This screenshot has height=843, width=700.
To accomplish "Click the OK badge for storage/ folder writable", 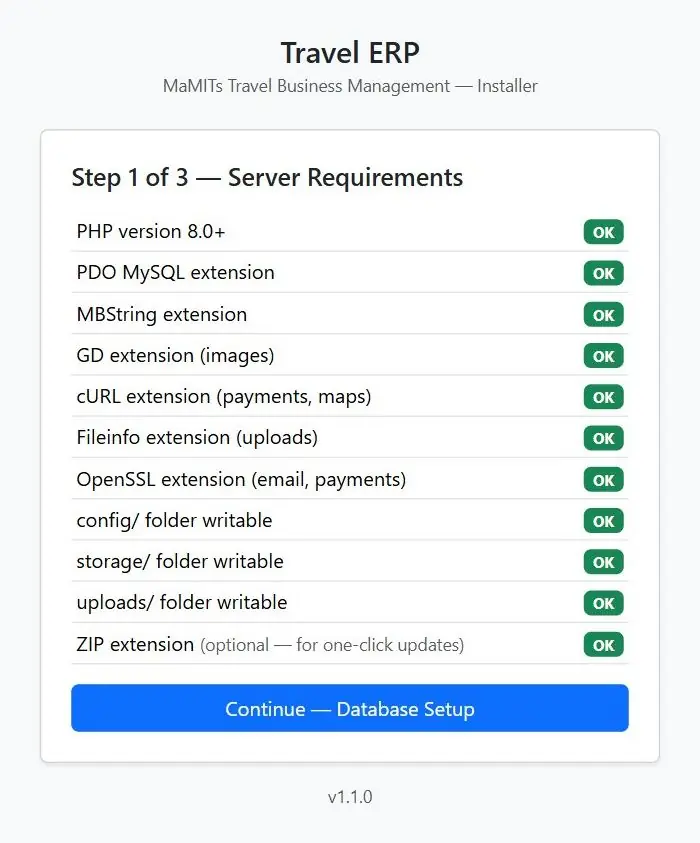I will coord(603,562).
